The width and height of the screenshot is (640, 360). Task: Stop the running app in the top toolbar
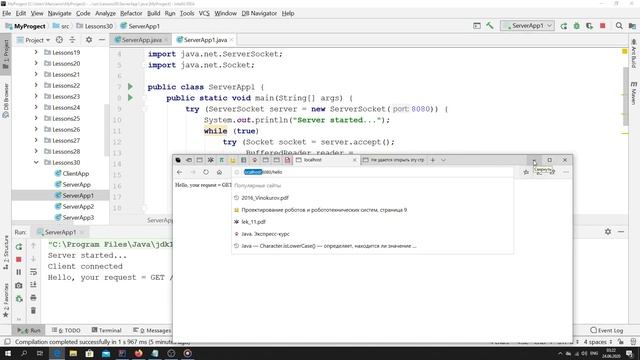click(602, 26)
